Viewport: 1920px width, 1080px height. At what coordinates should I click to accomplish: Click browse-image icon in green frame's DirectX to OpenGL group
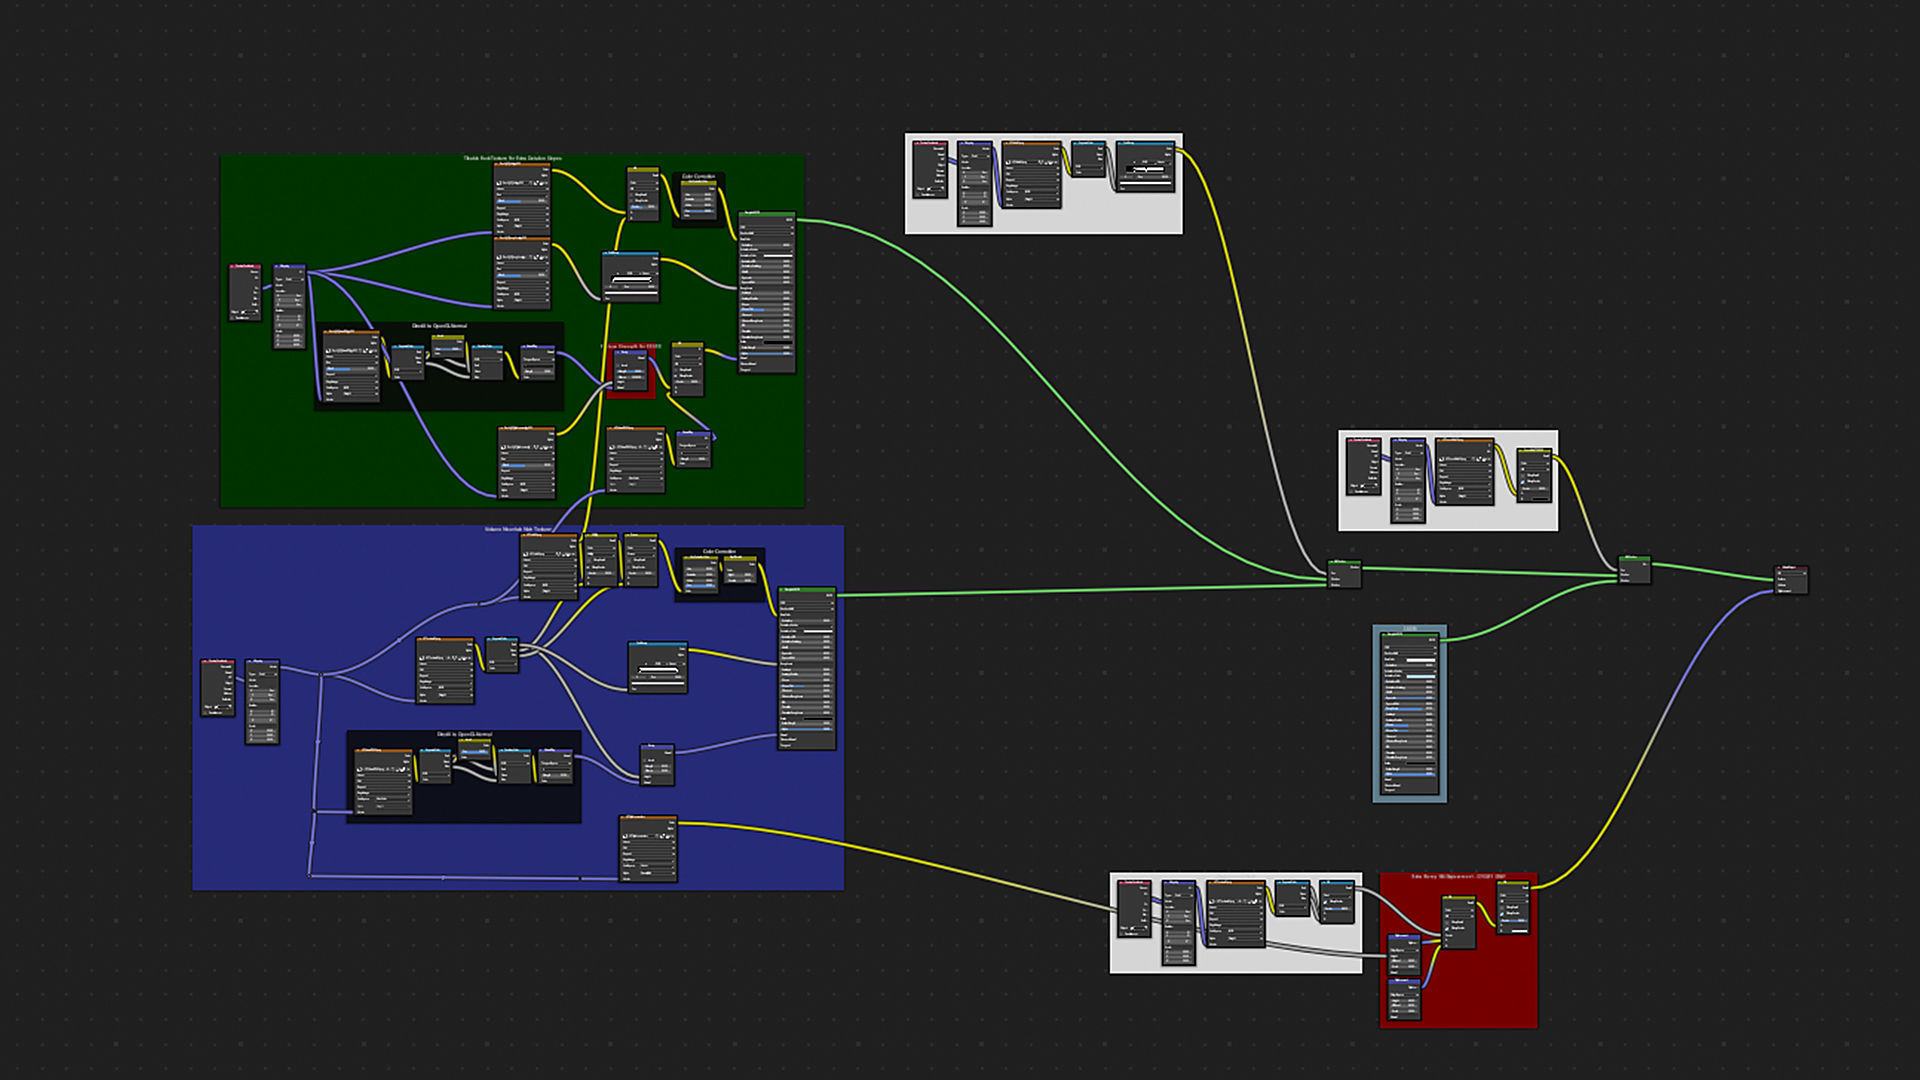(x=329, y=351)
